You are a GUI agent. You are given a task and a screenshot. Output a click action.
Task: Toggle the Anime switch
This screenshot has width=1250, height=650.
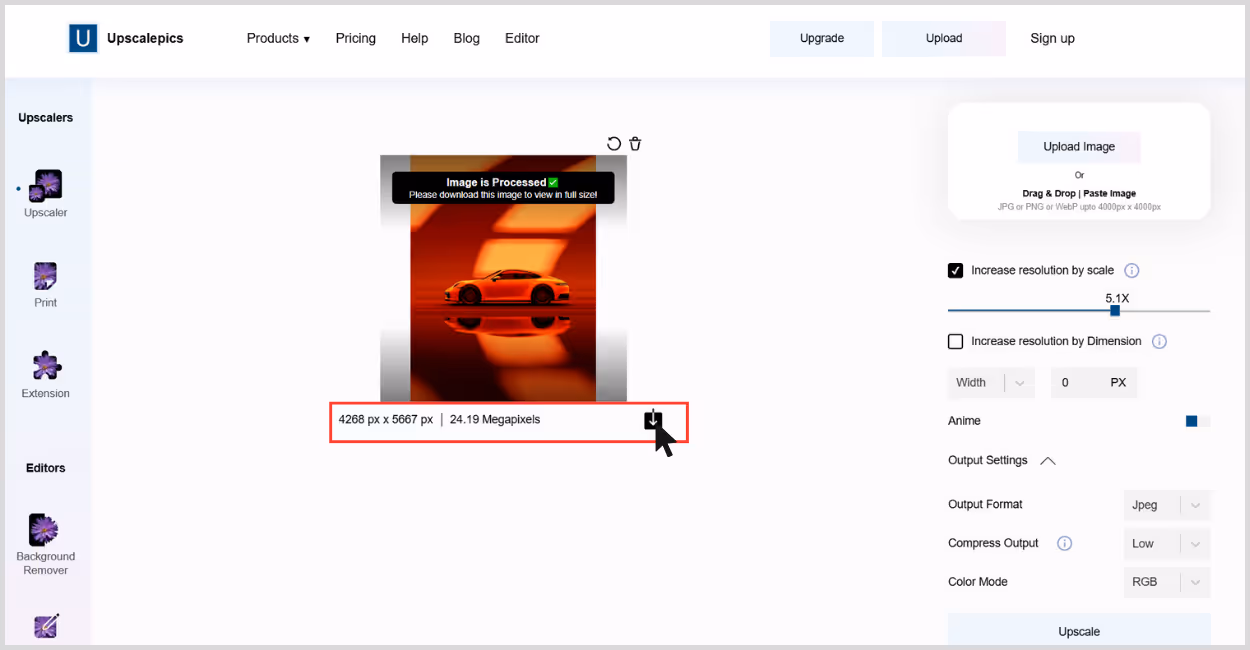coord(1198,421)
